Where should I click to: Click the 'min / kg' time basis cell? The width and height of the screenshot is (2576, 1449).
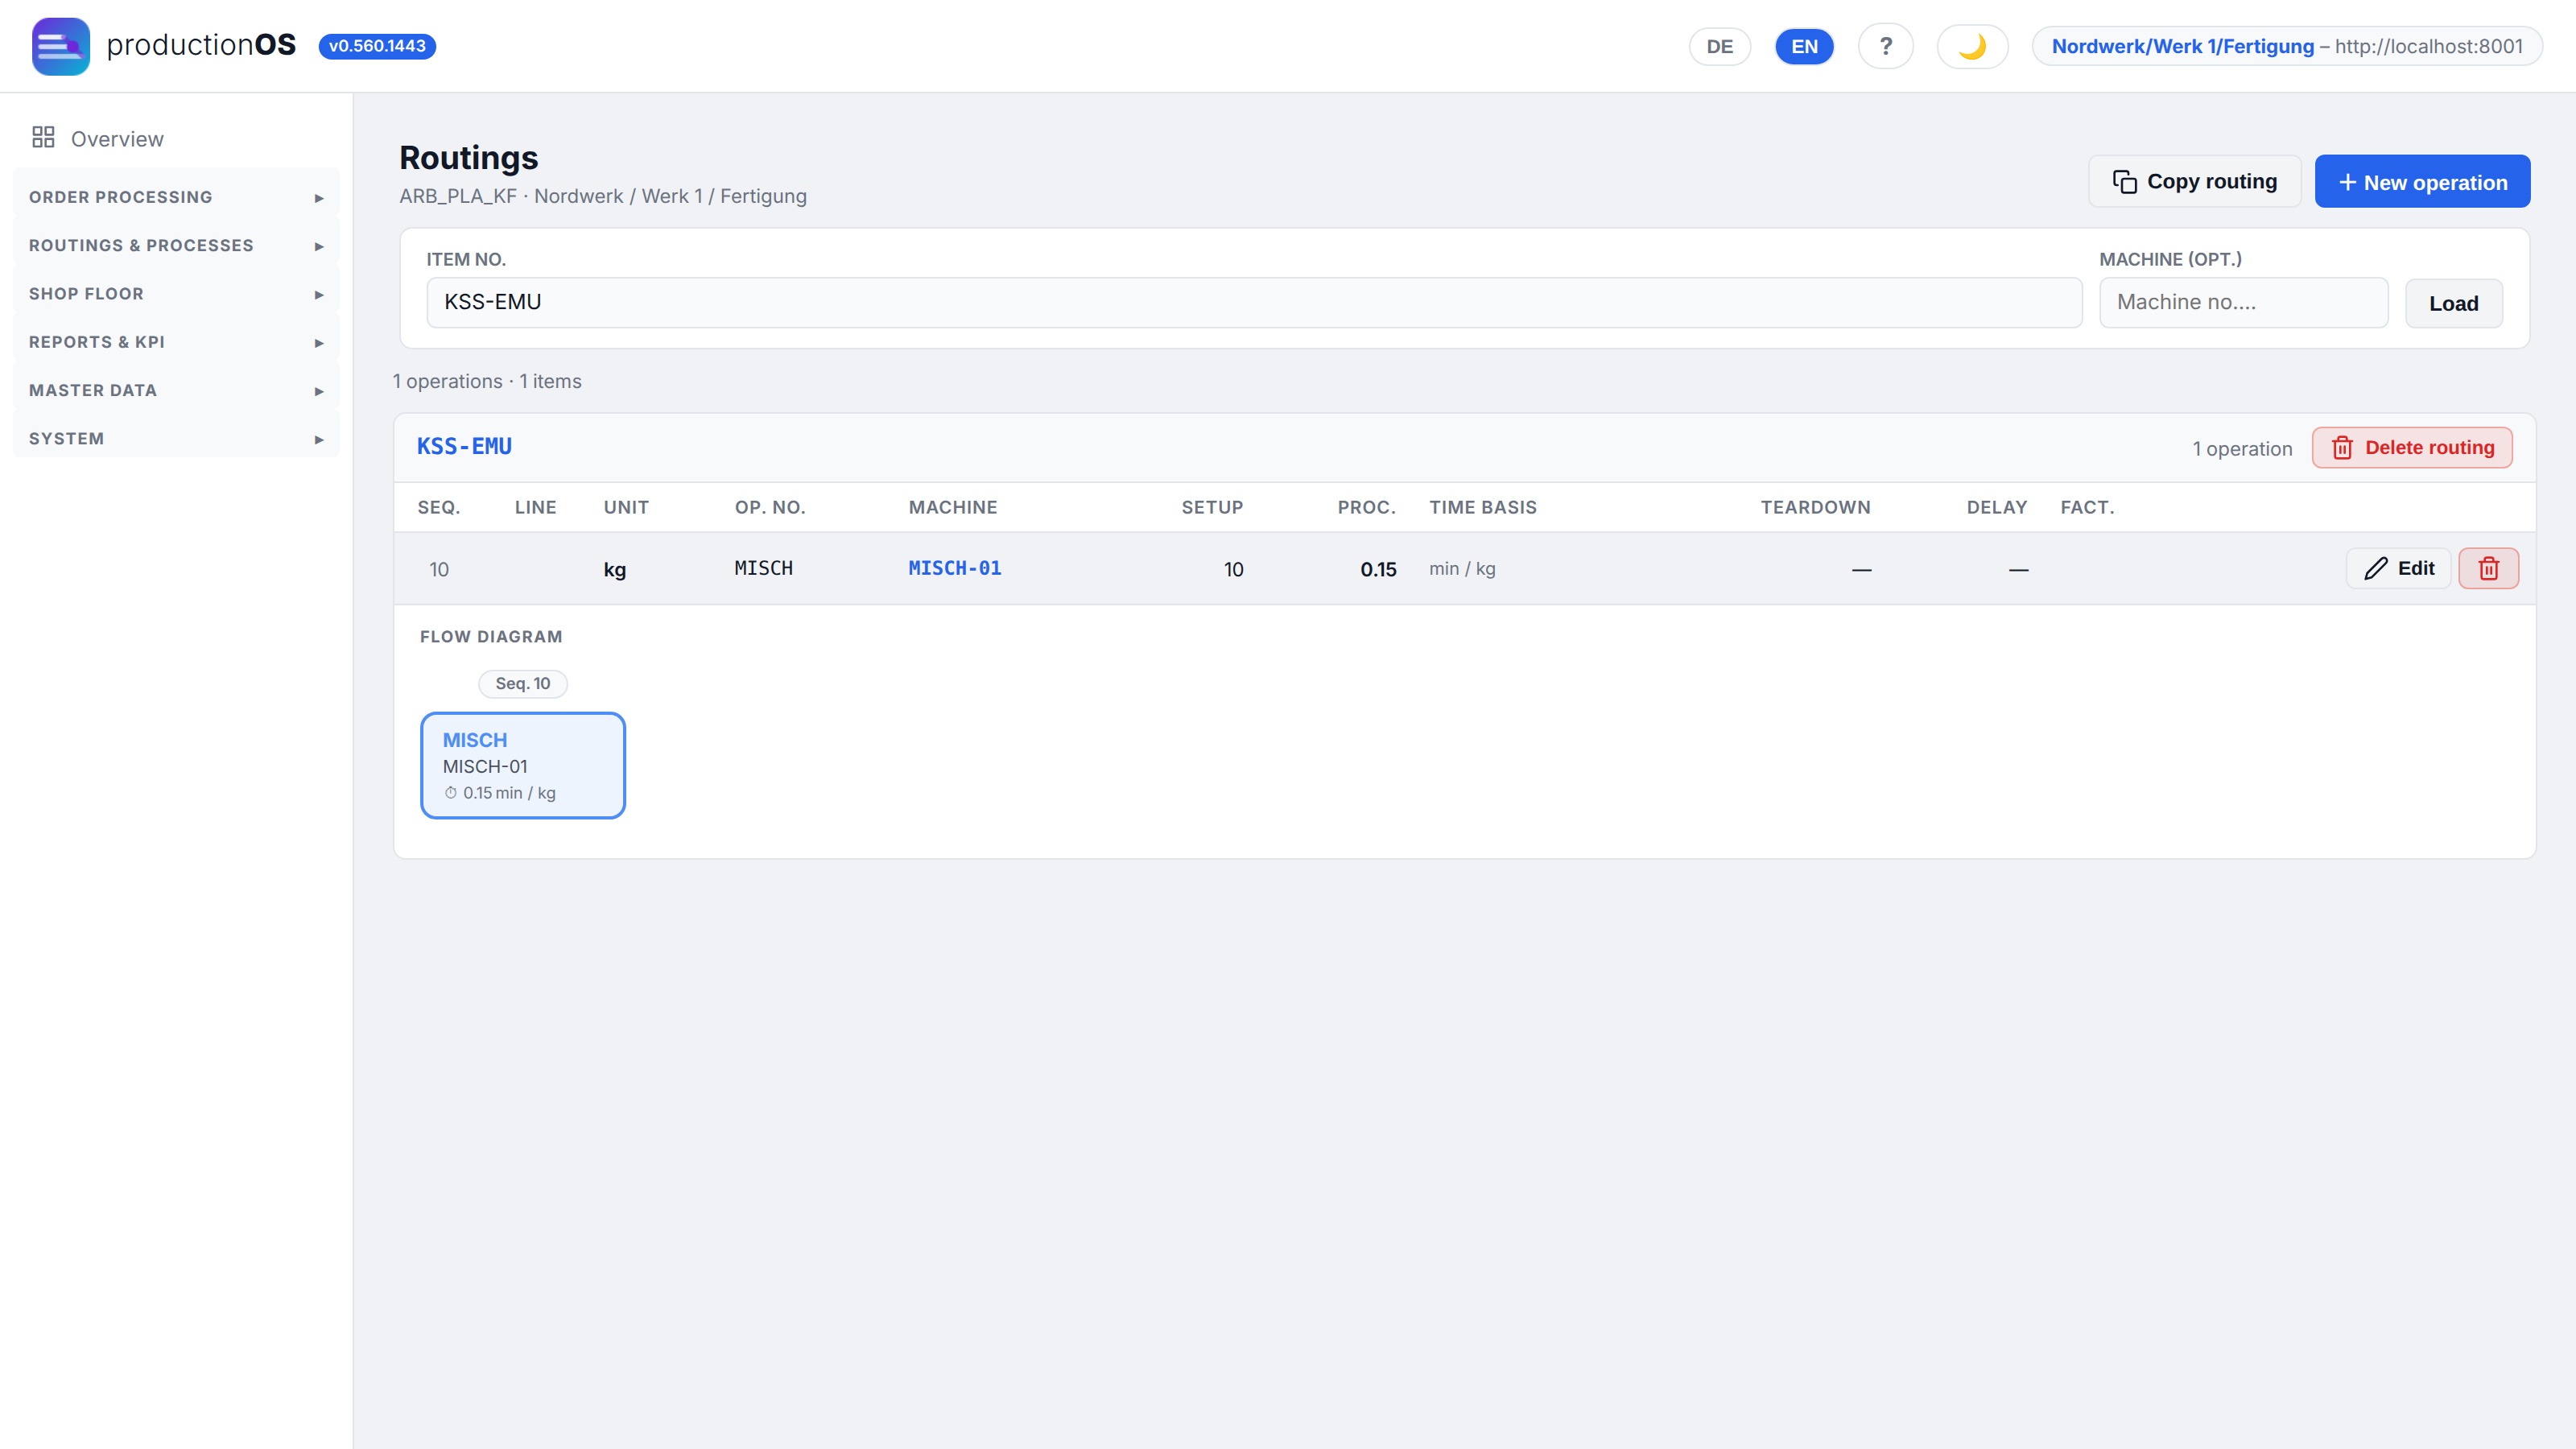(x=1462, y=568)
